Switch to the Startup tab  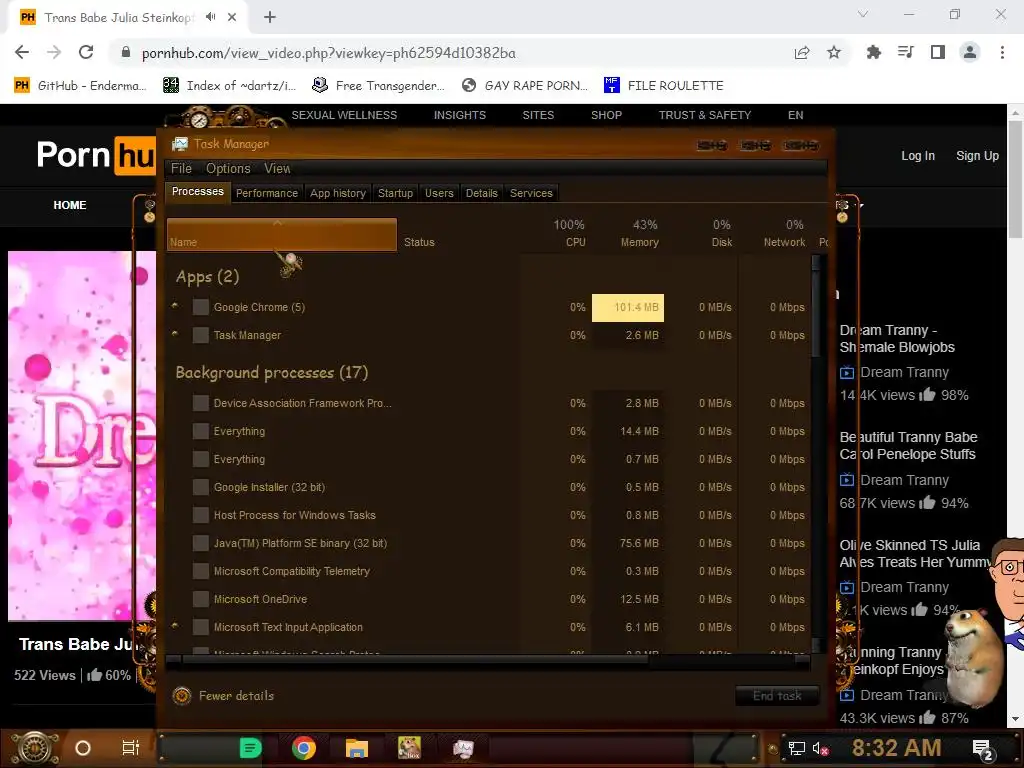(395, 193)
